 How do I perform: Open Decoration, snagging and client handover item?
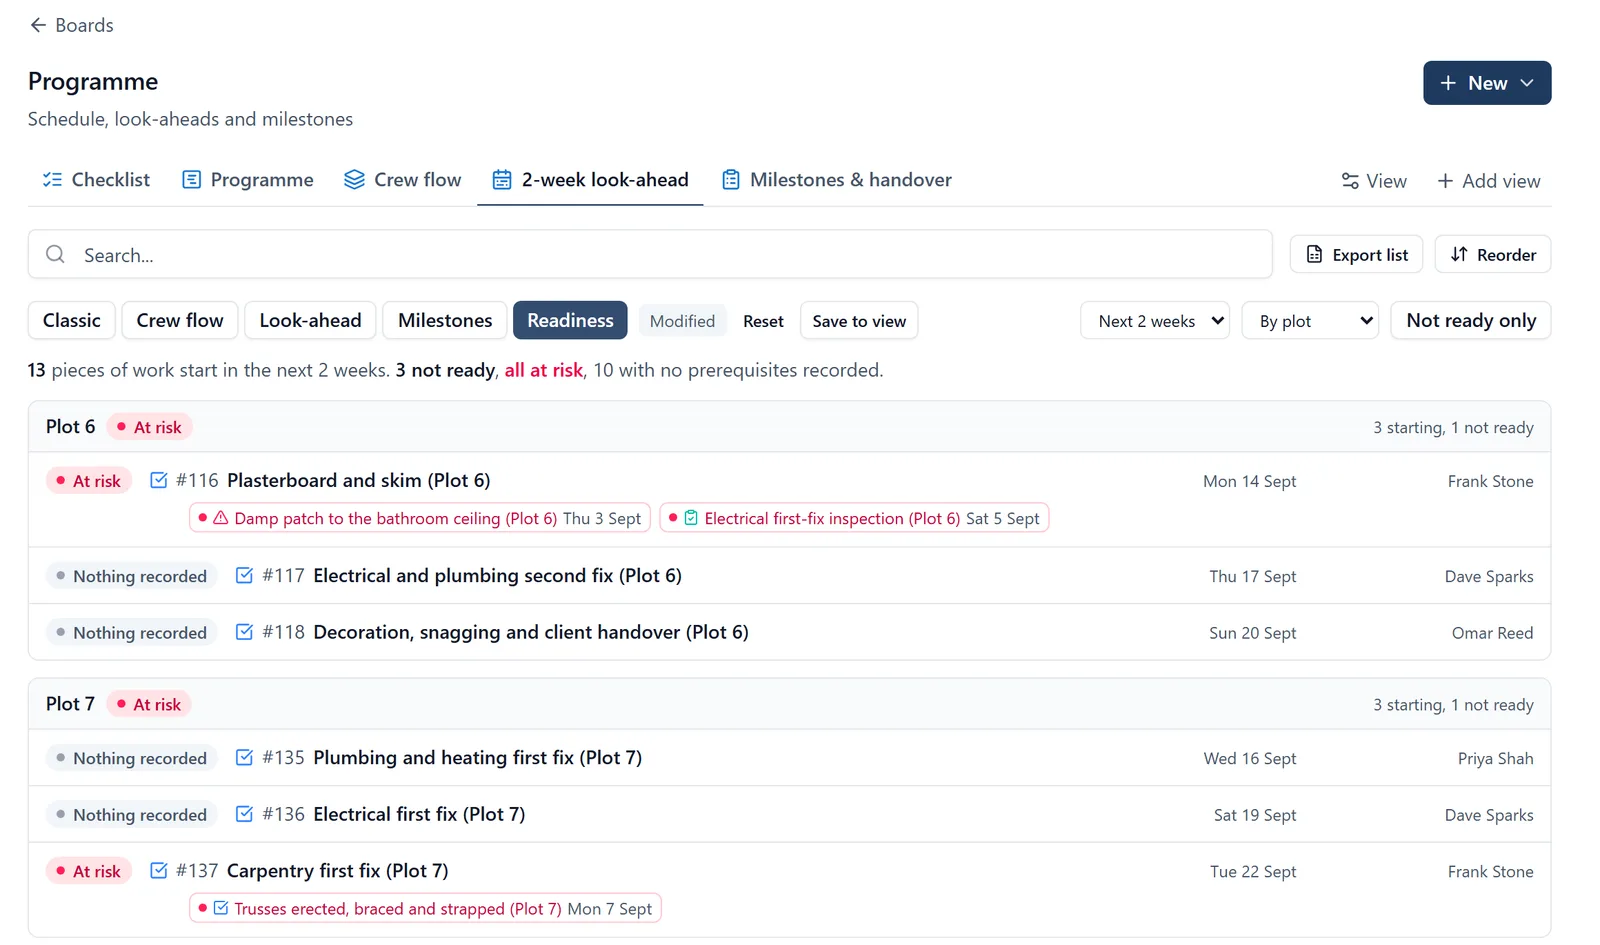[x=531, y=632]
